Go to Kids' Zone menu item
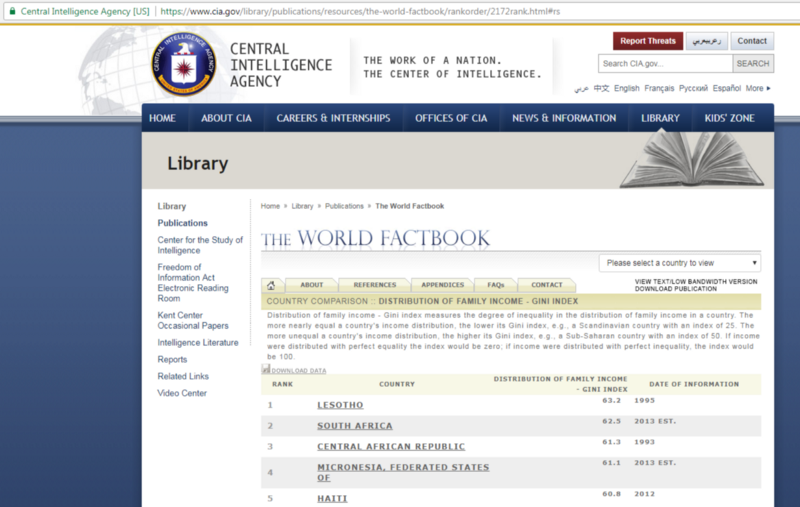The width and height of the screenshot is (800, 507). (x=729, y=118)
